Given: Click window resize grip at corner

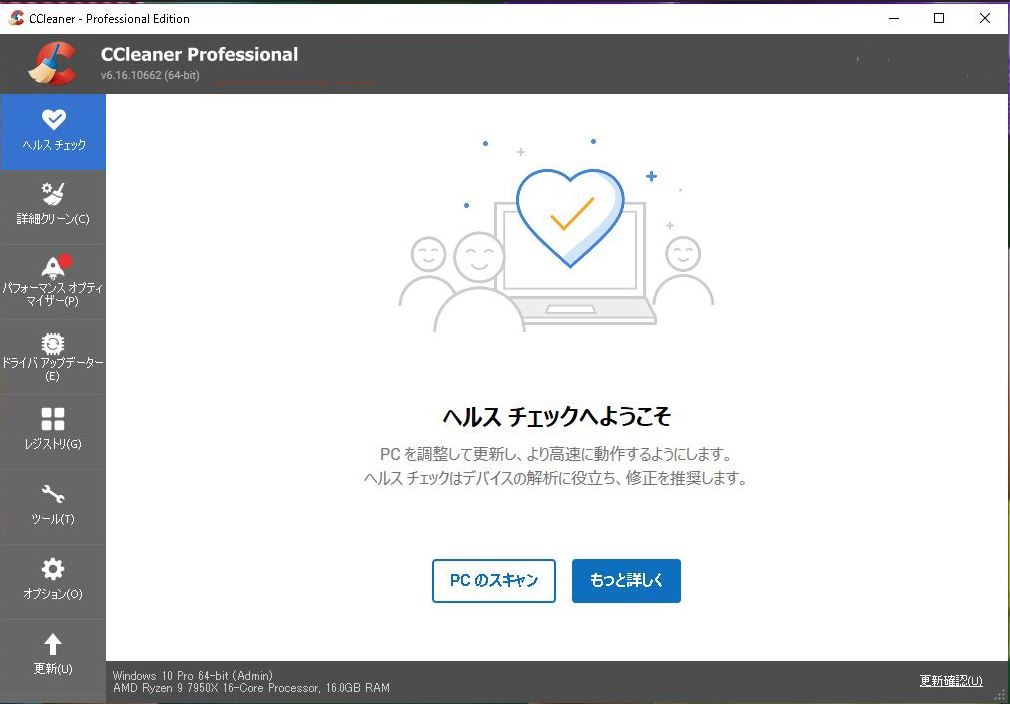Looking at the screenshot, I should point(1000,695).
